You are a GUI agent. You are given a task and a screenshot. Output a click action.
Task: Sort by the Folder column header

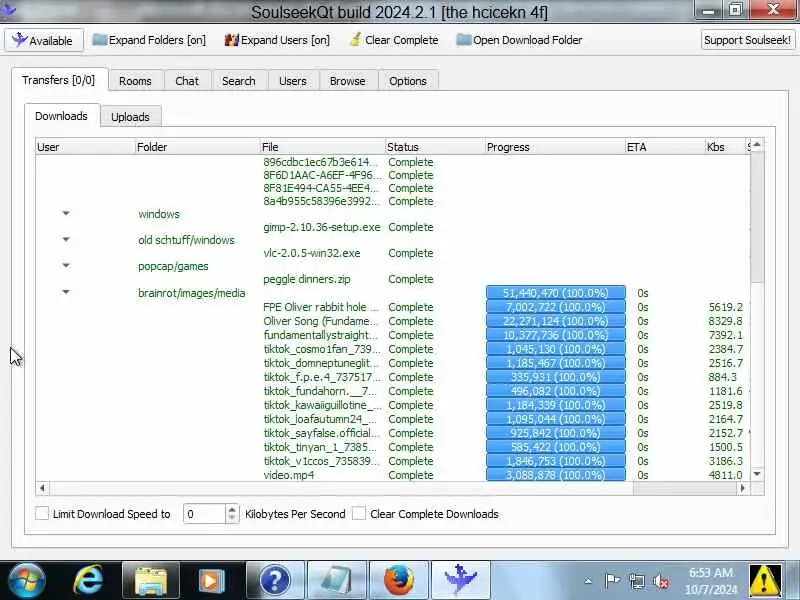pos(197,147)
